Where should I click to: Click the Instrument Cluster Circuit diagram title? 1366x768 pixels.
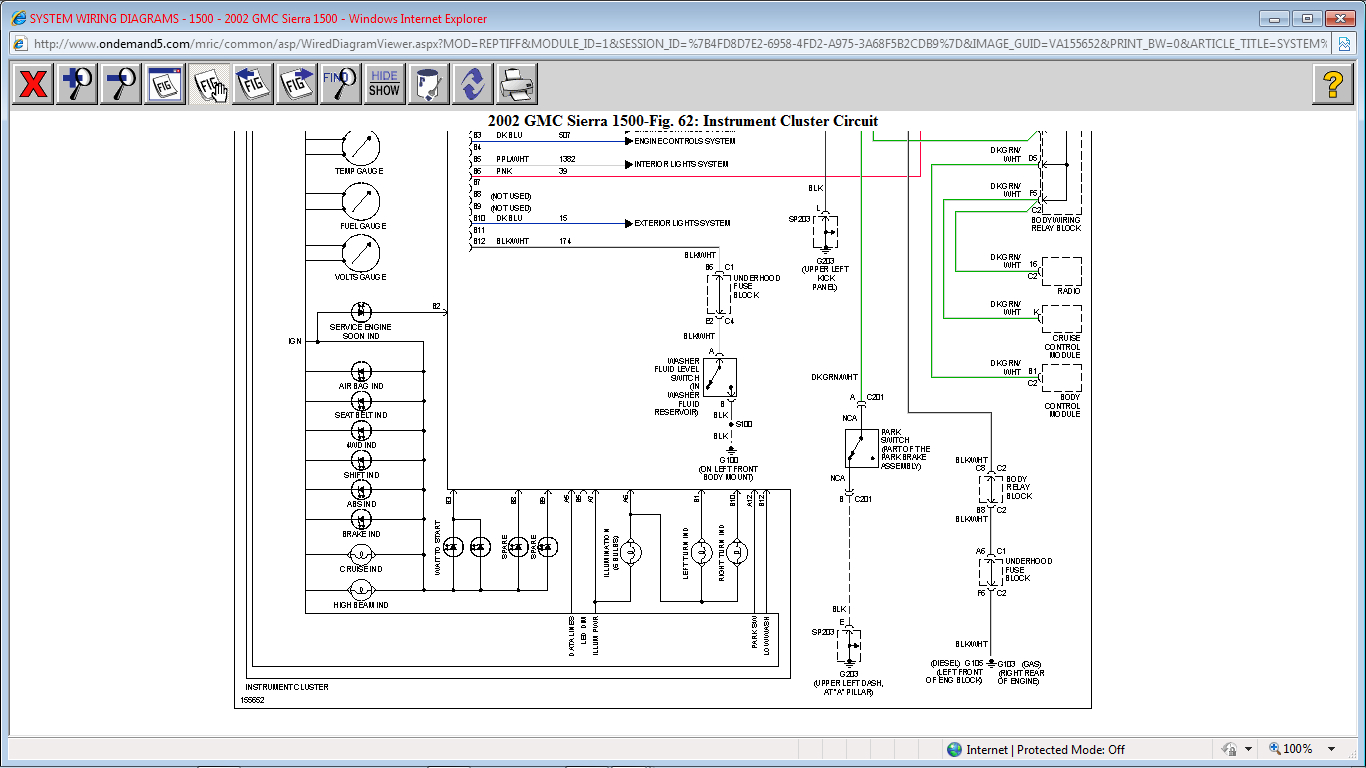coord(683,121)
